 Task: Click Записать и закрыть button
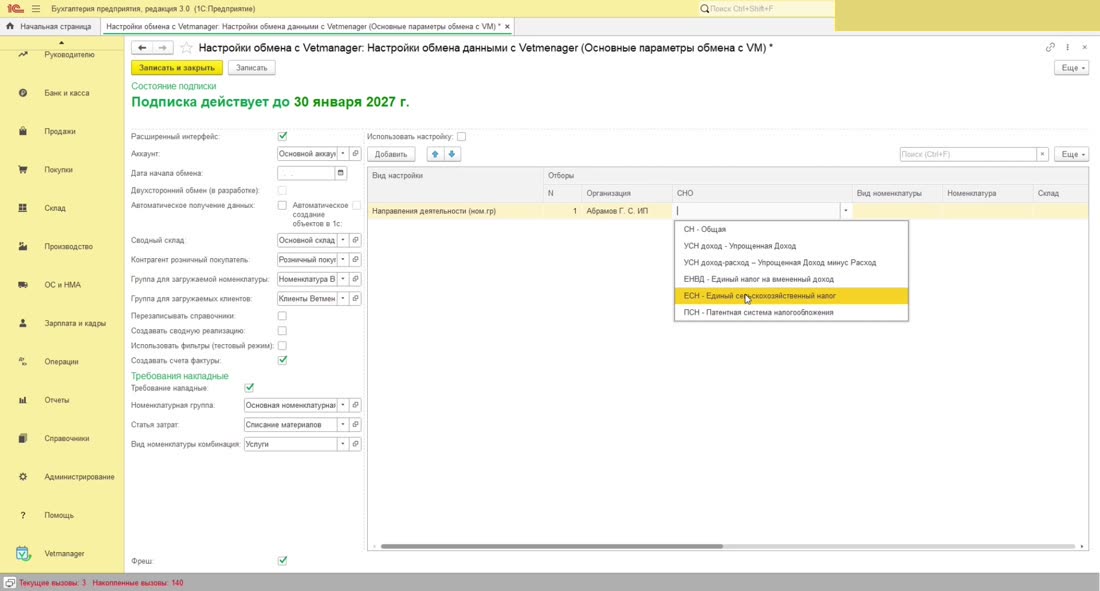(x=177, y=68)
